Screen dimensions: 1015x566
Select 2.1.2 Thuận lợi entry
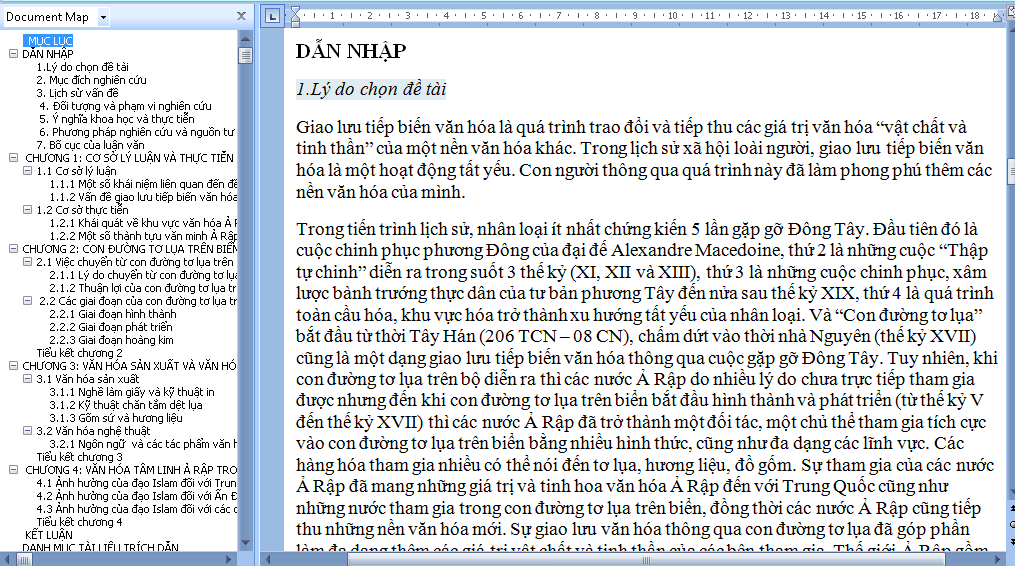point(143,288)
